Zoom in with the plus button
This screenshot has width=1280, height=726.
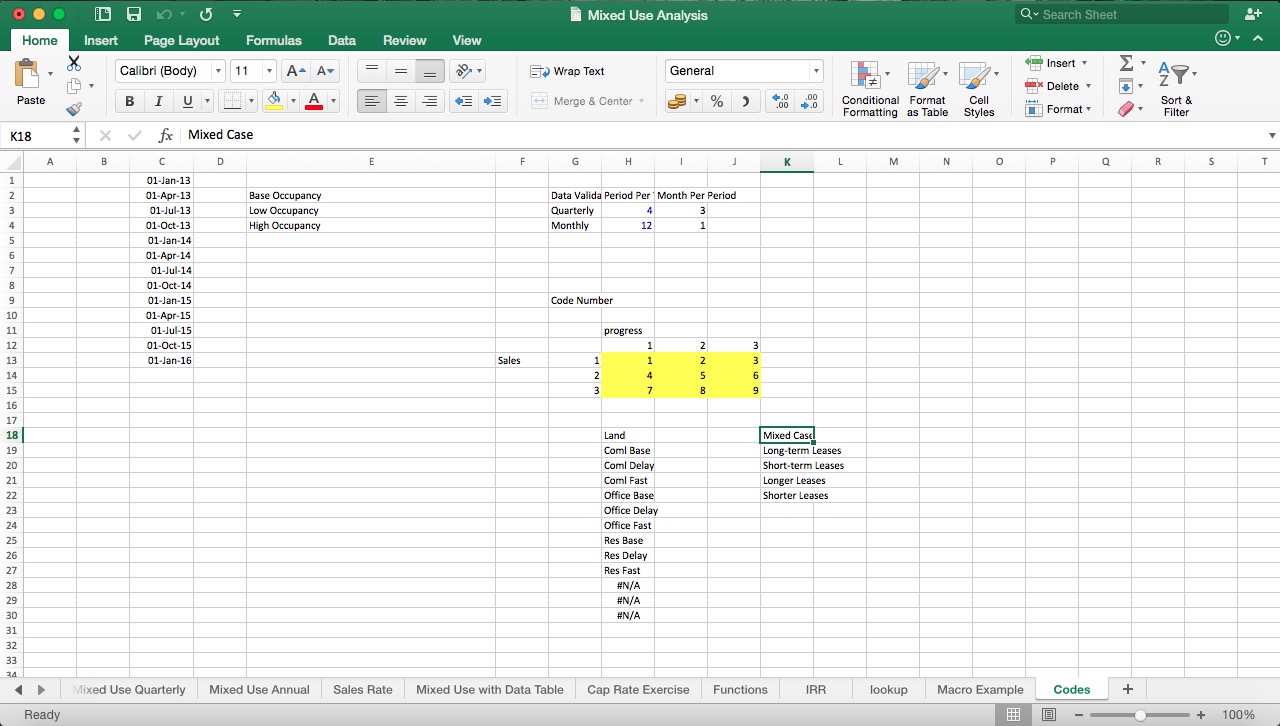(1200, 715)
